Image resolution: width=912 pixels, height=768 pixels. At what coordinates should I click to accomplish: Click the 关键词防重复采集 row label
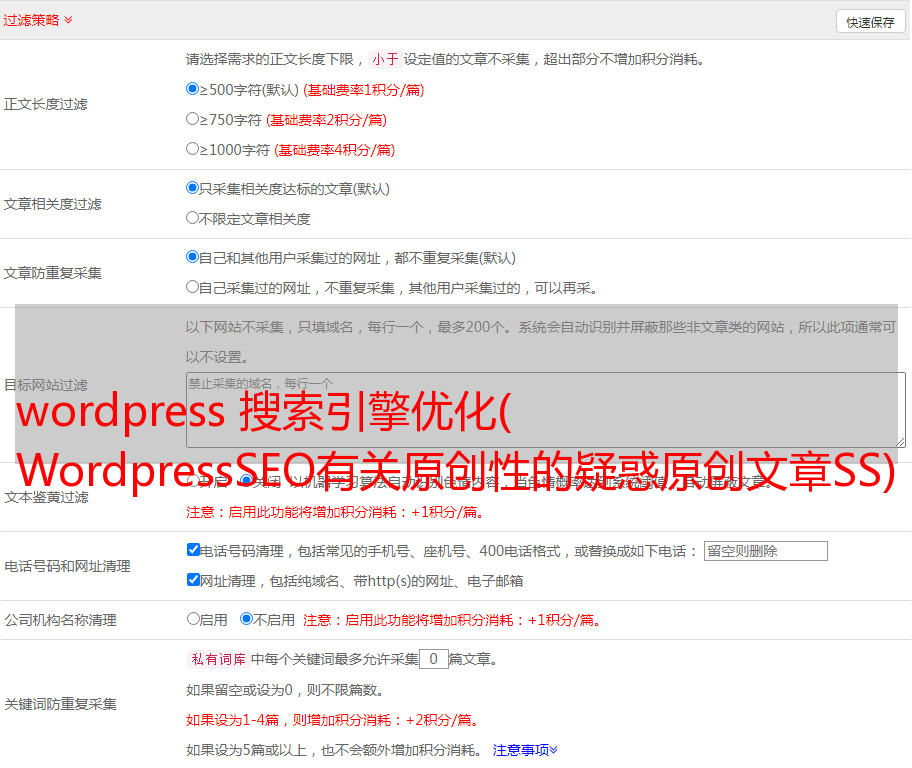click(60, 704)
